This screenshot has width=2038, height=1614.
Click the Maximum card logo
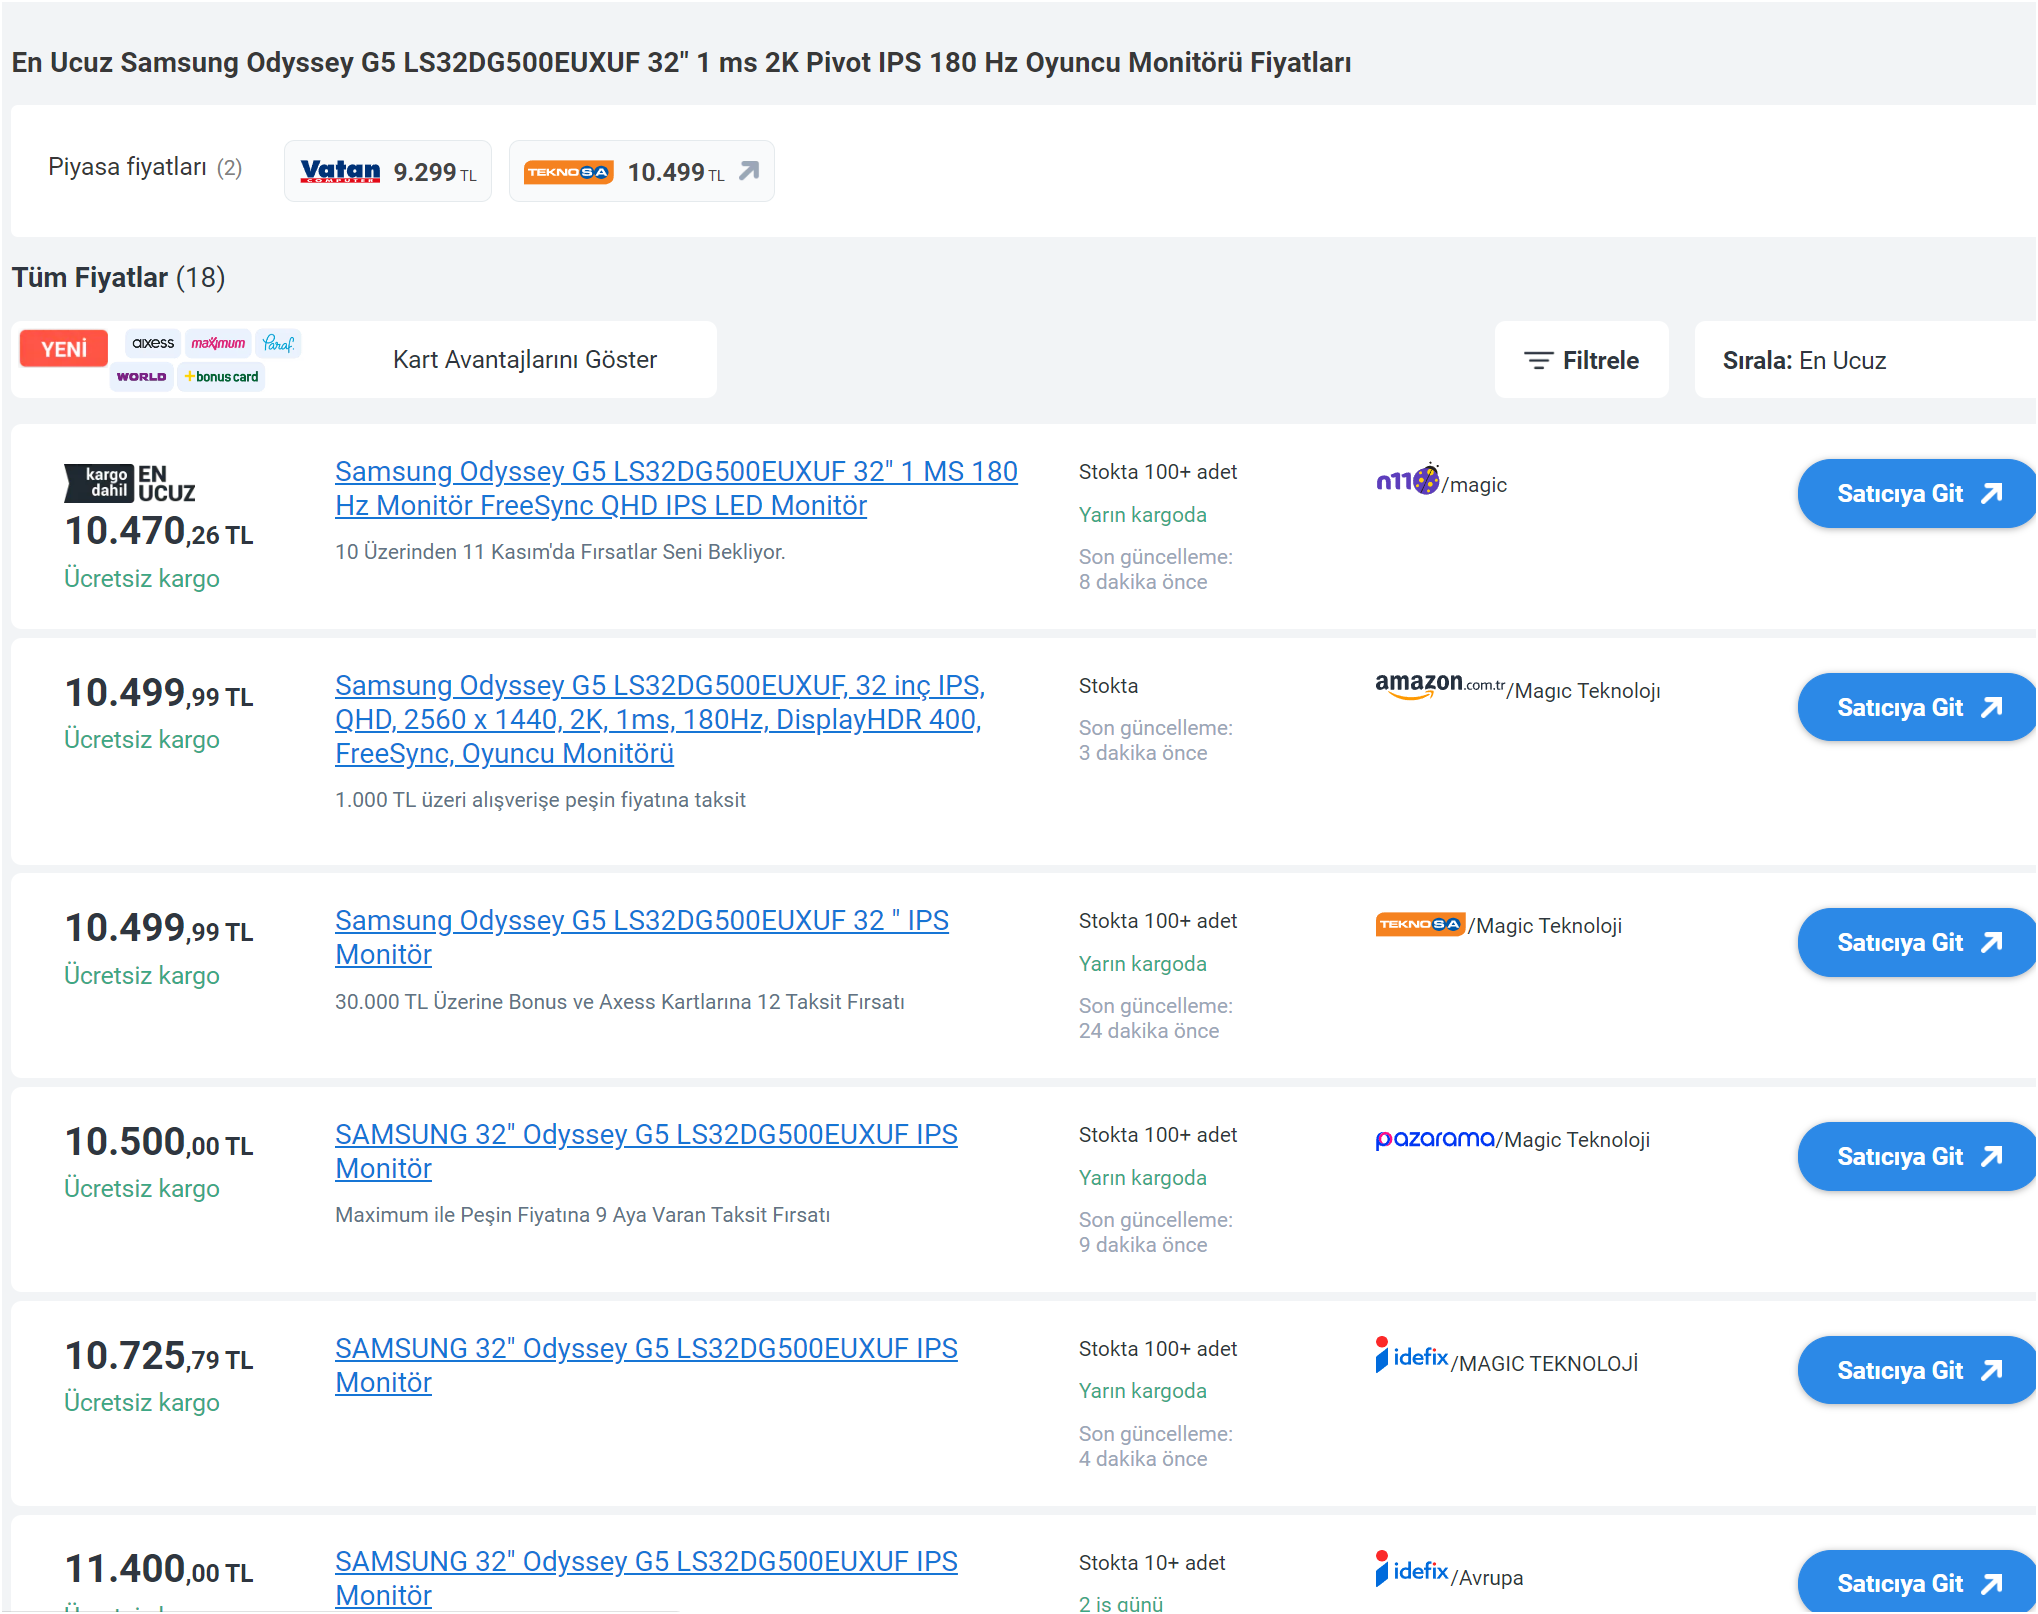pyautogui.click(x=218, y=343)
